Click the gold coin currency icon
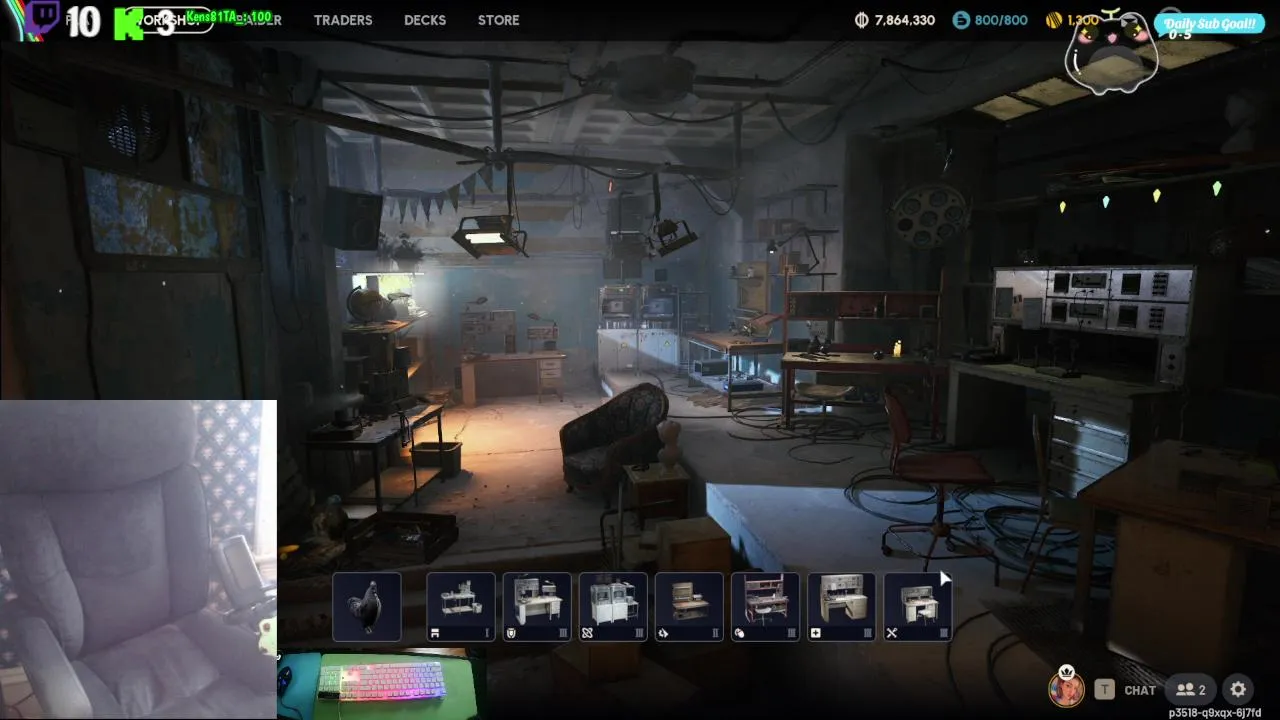 coord(1053,20)
